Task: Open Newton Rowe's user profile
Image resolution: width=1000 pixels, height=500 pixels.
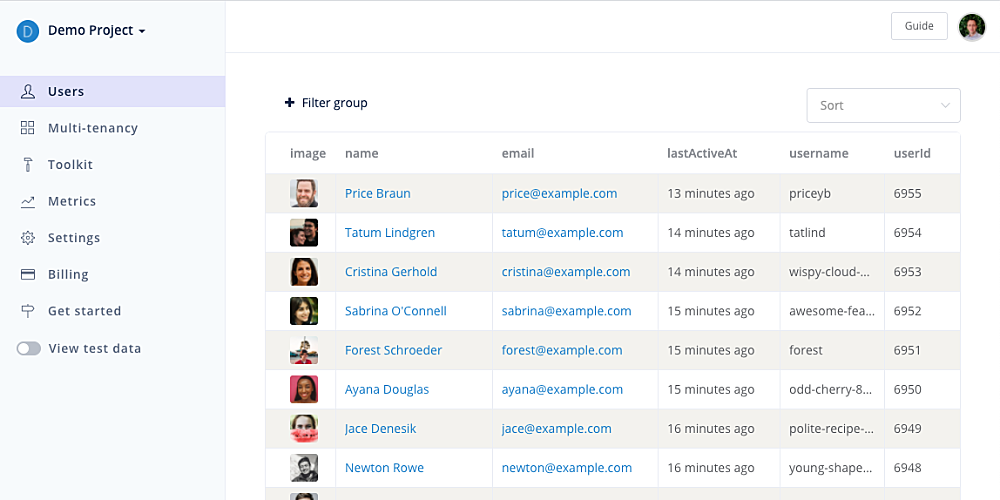Action: pos(385,468)
